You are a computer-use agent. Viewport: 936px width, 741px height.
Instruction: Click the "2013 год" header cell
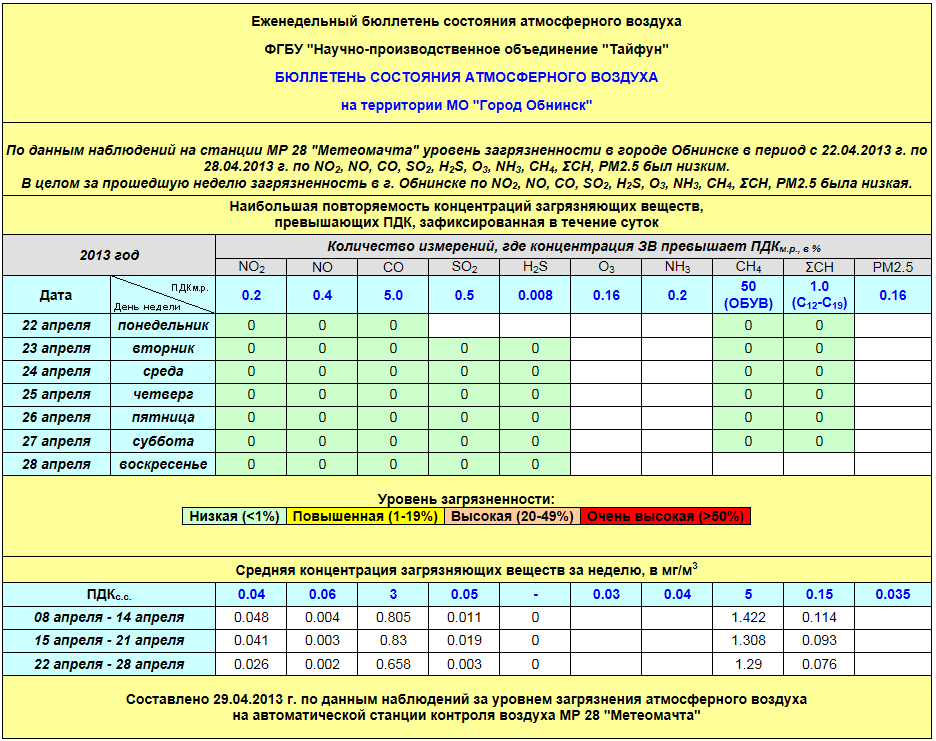tap(109, 256)
